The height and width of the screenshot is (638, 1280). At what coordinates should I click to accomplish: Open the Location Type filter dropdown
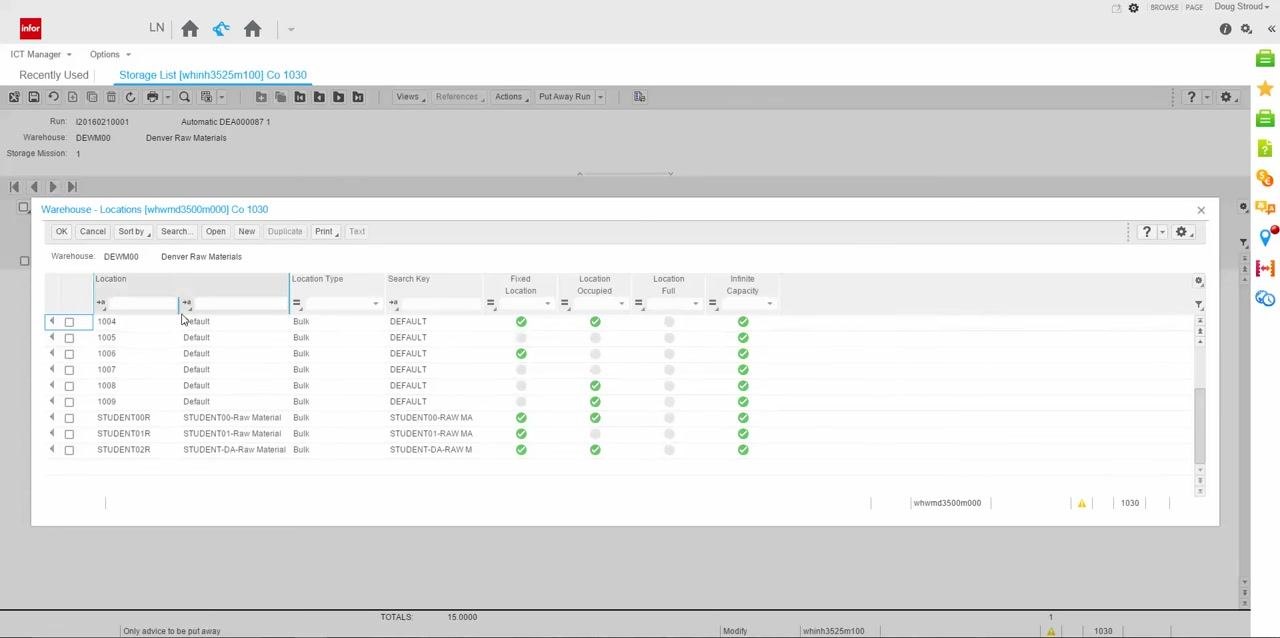pos(375,303)
